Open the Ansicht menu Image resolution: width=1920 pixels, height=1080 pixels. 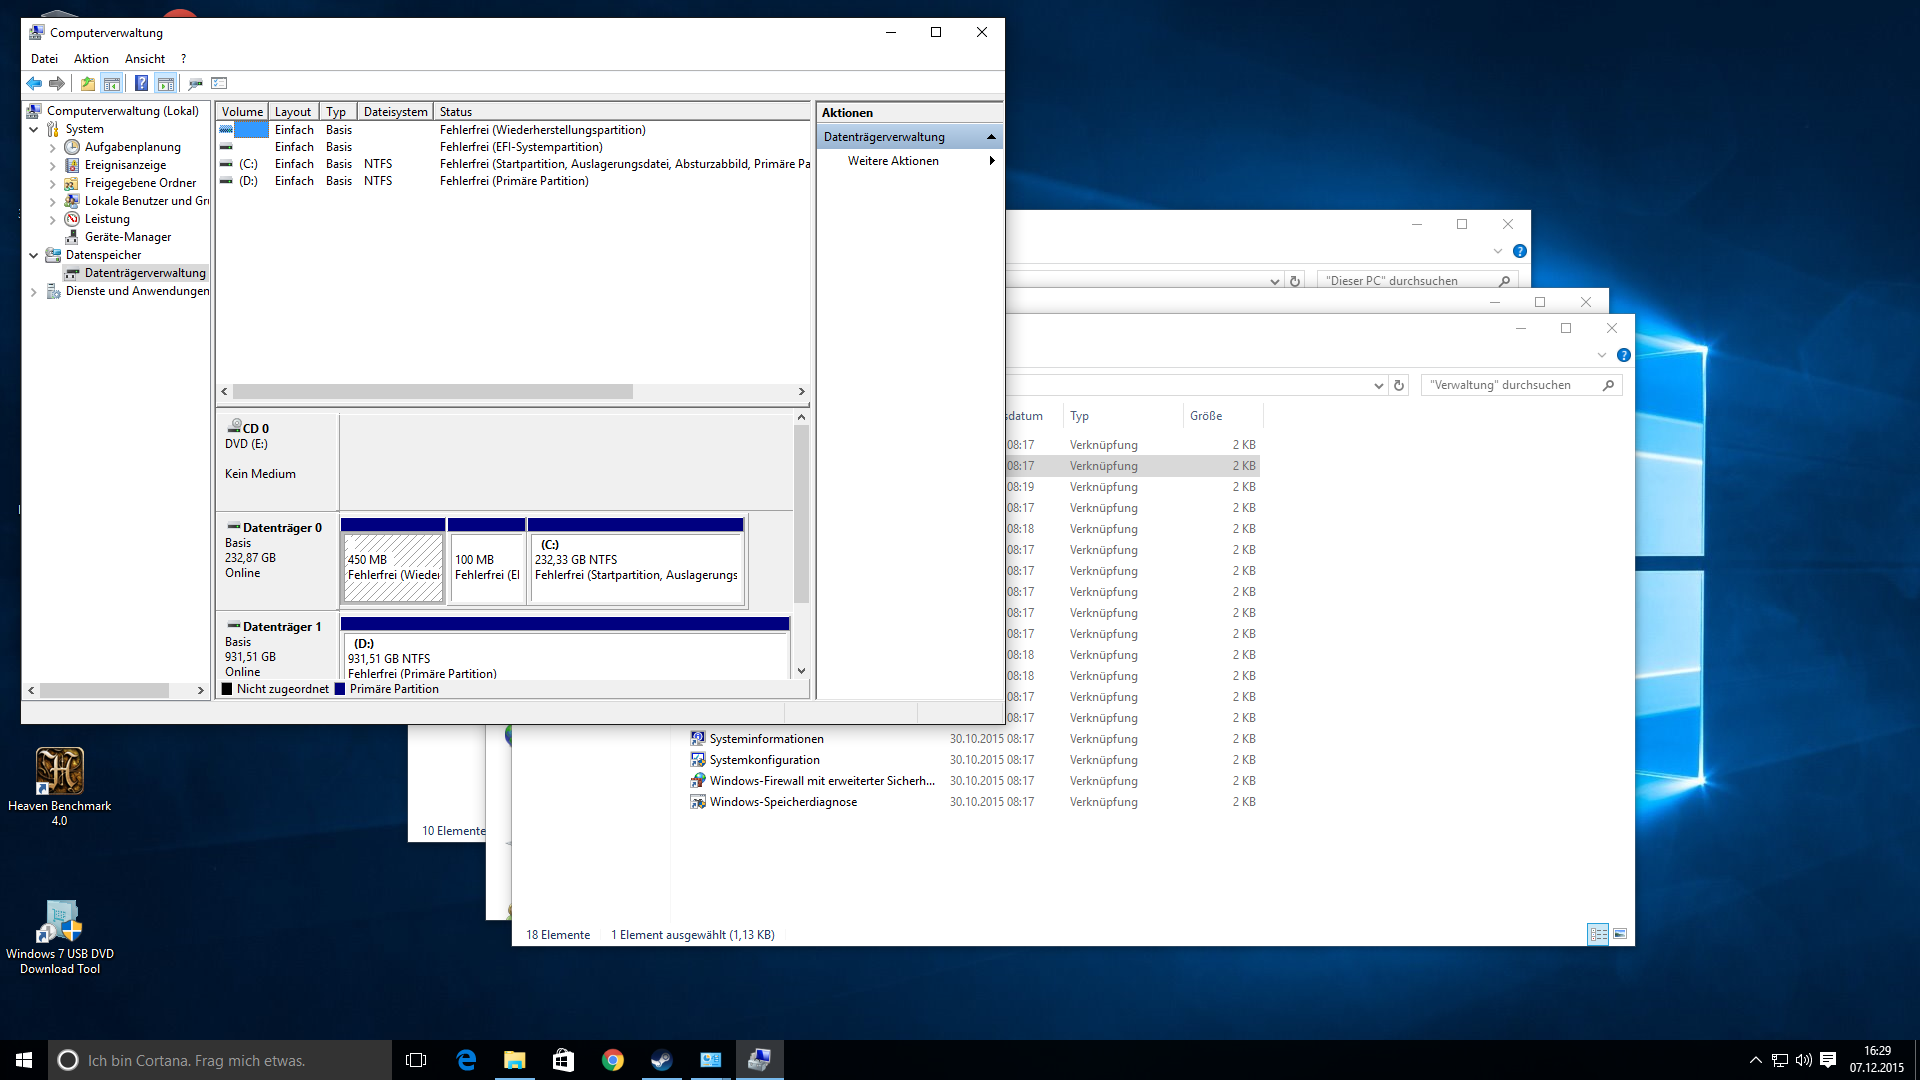[x=145, y=59]
